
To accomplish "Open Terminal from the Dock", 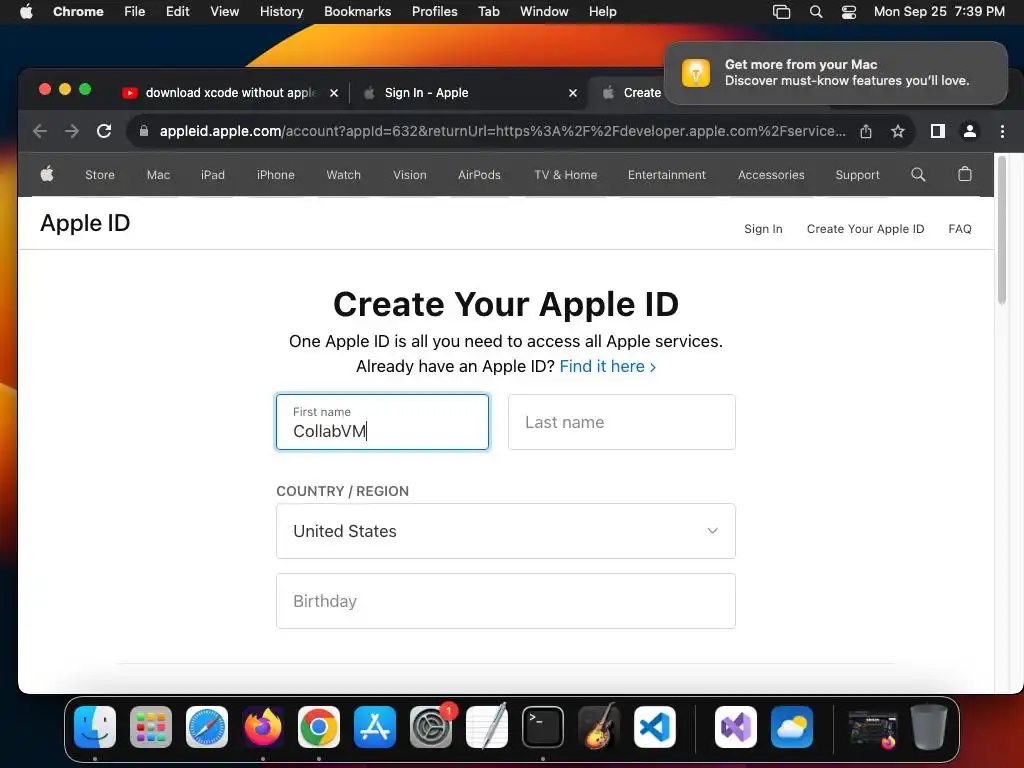I will (x=543, y=727).
